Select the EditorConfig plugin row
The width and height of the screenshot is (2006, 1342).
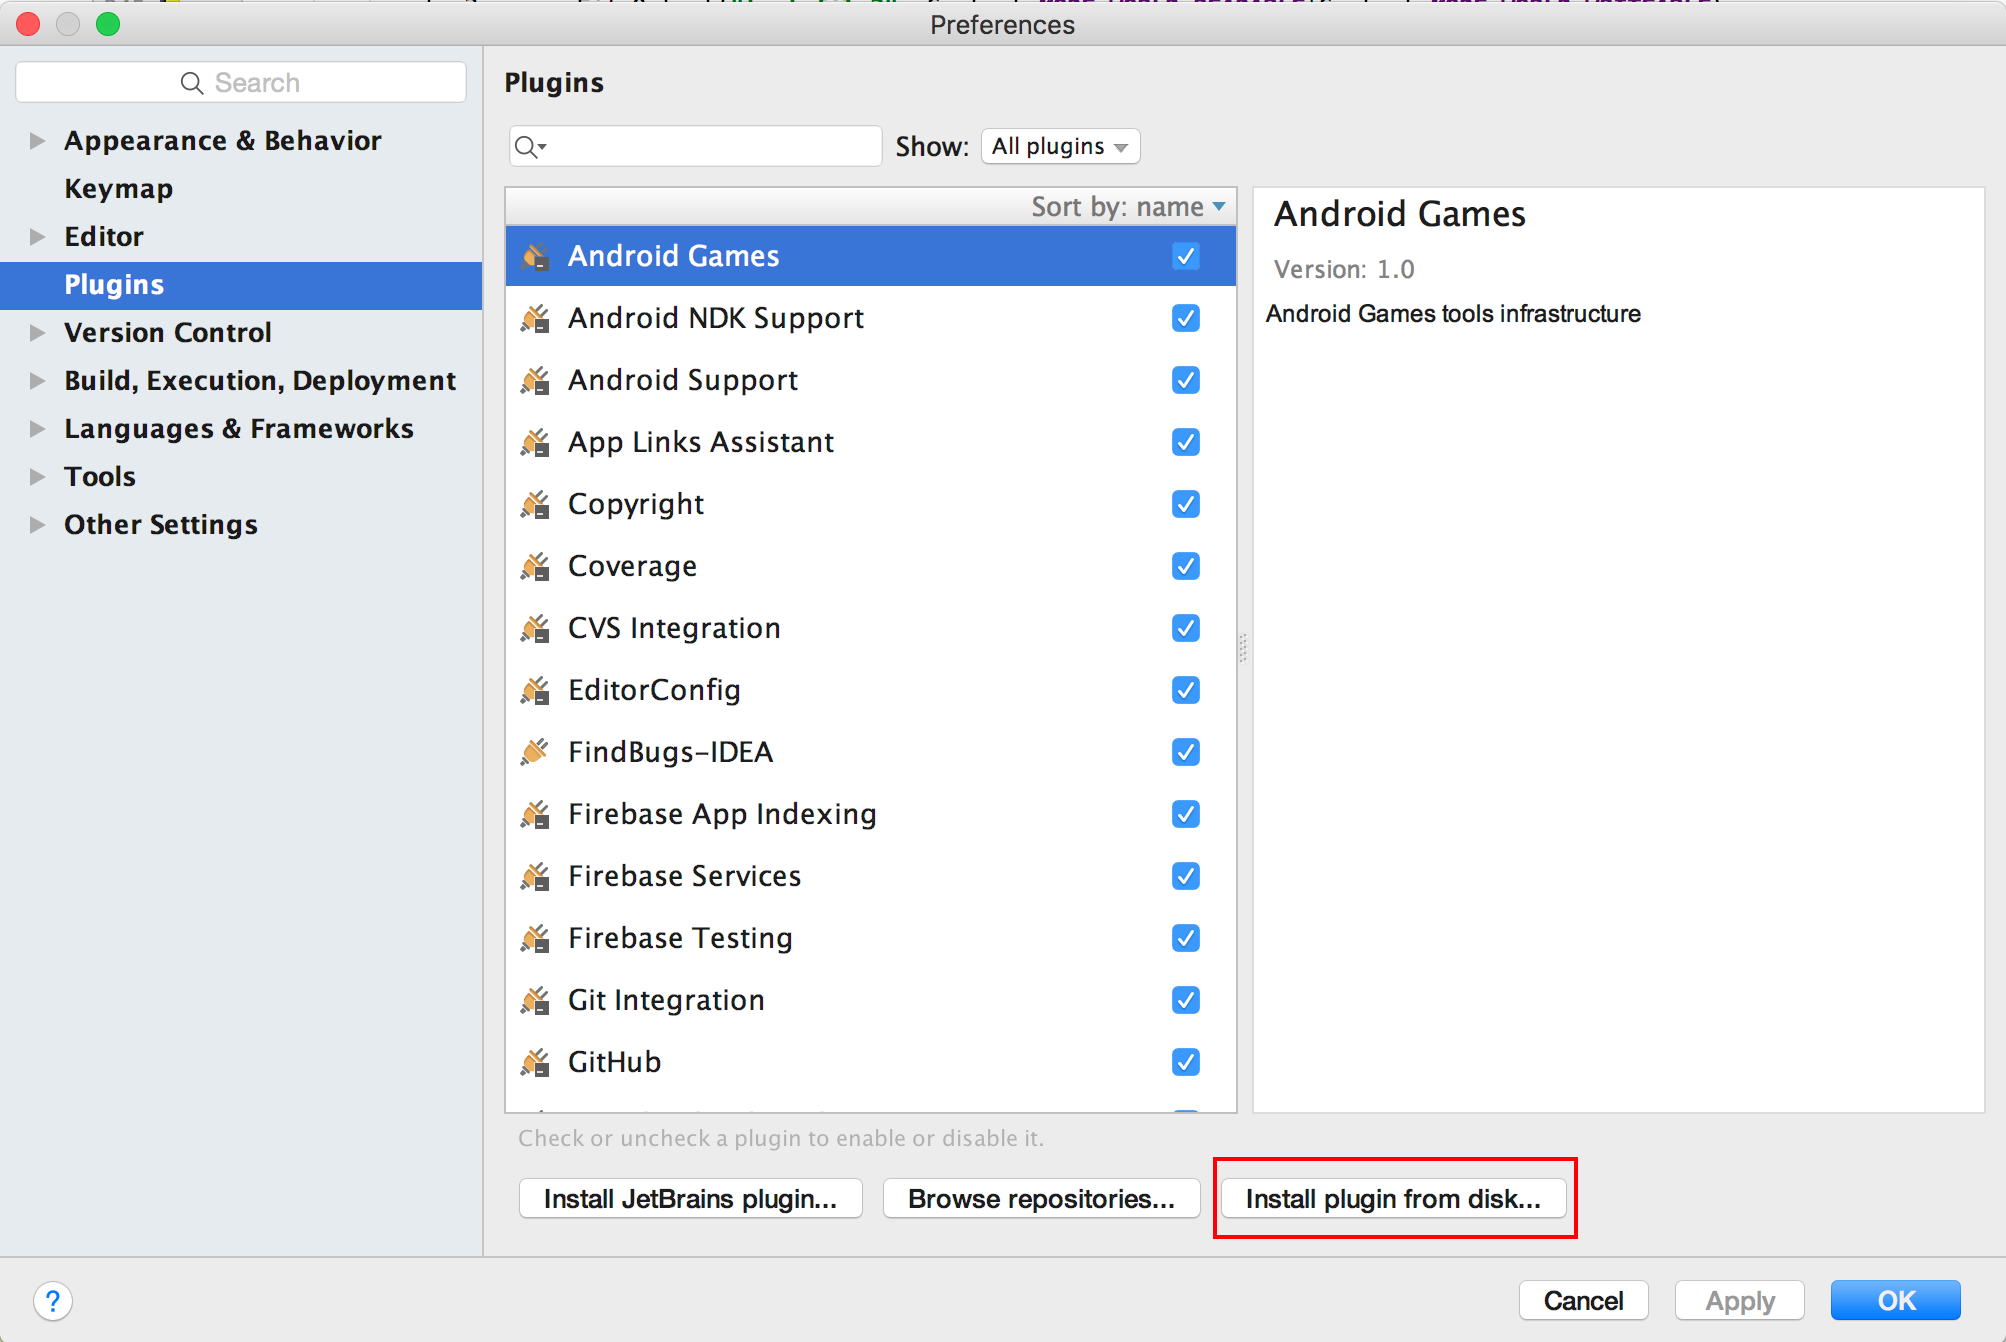(x=871, y=690)
